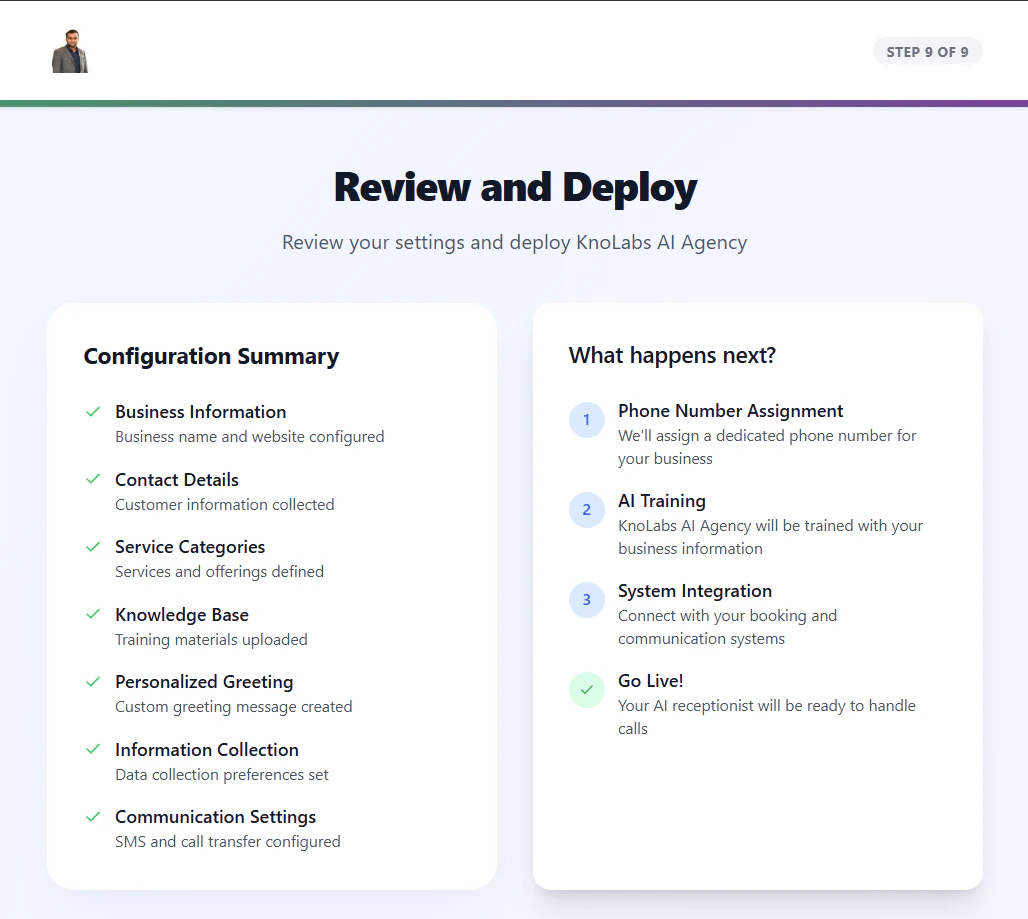Open the profile avatar in the header
This screenshot has height=919, width=1028.
click(x=69, y=49)
